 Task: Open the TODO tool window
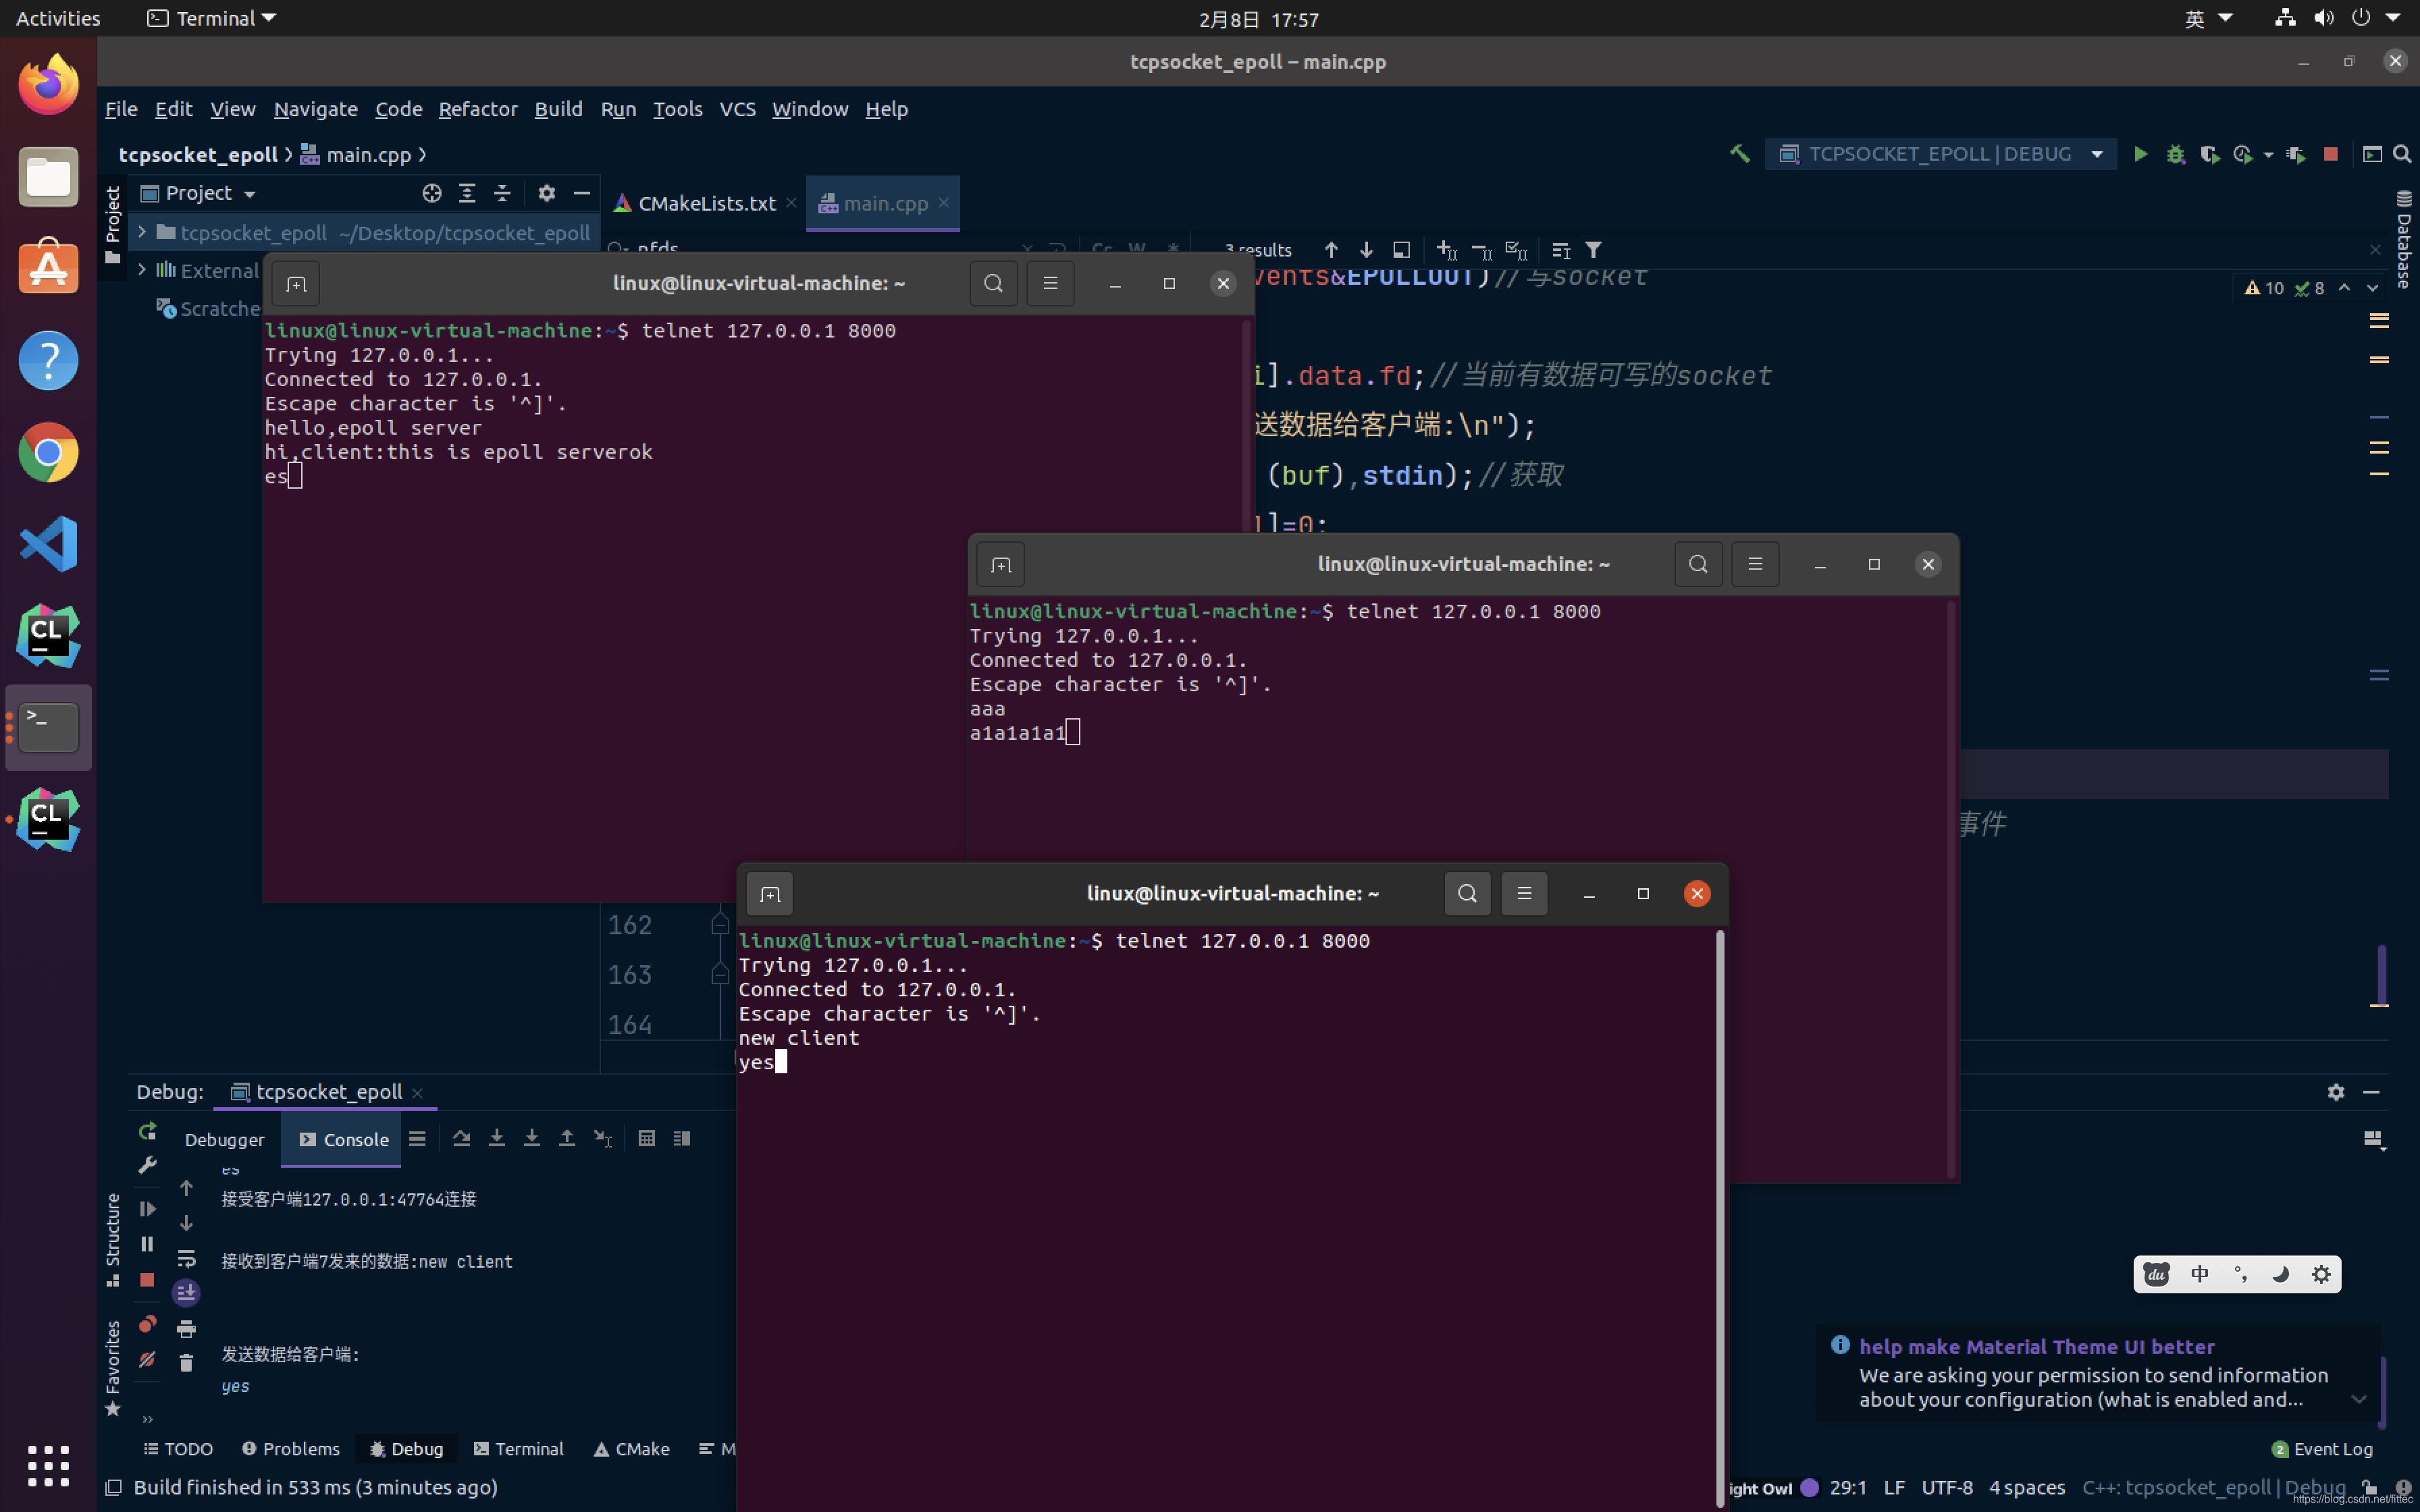click(x=178, y=1449)
